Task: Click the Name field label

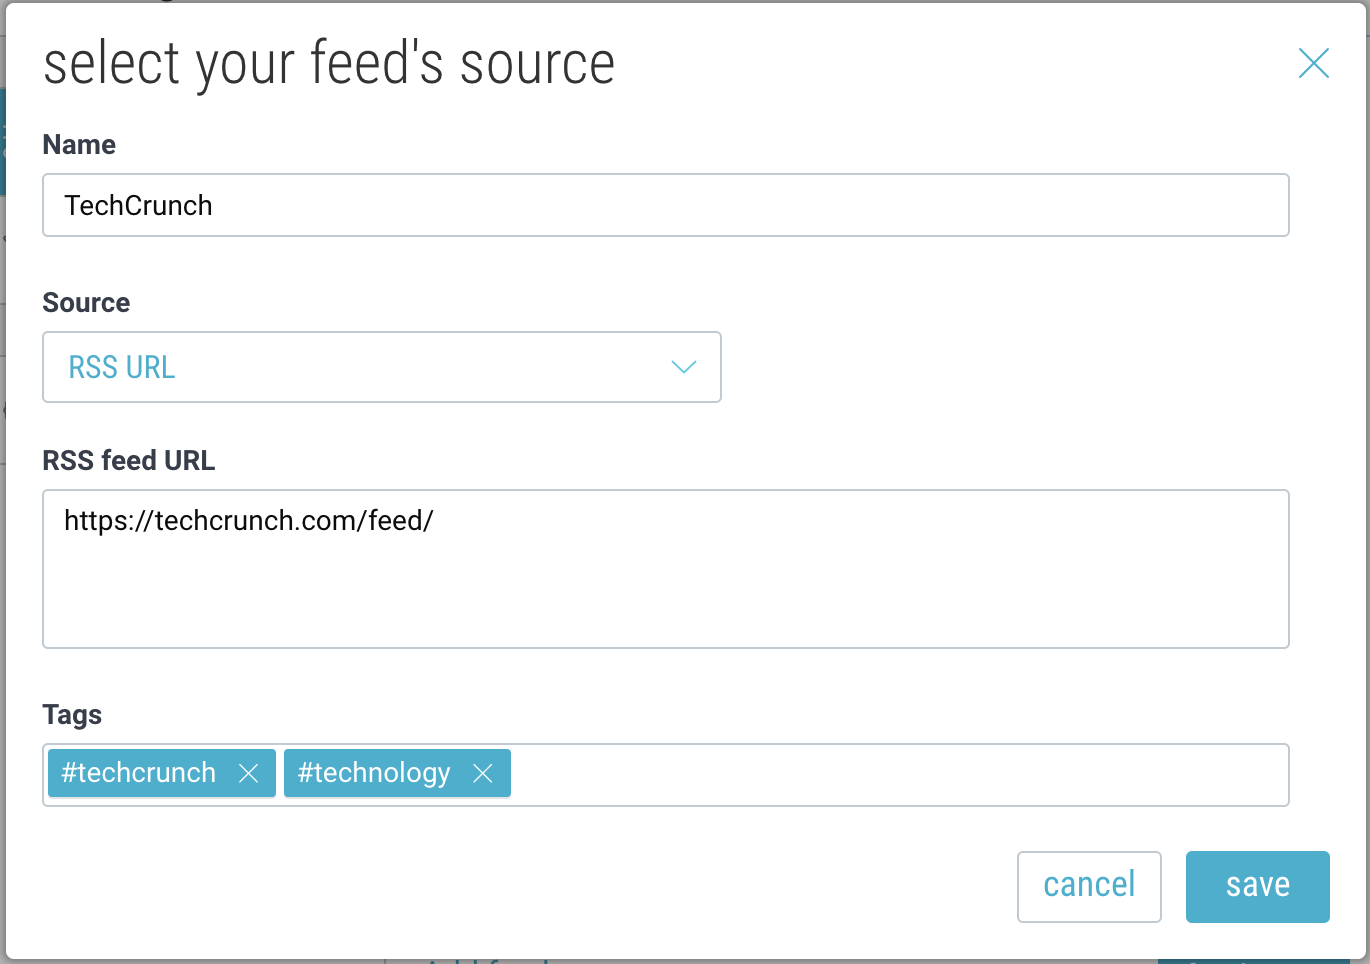Action: [x=79, y=145]
